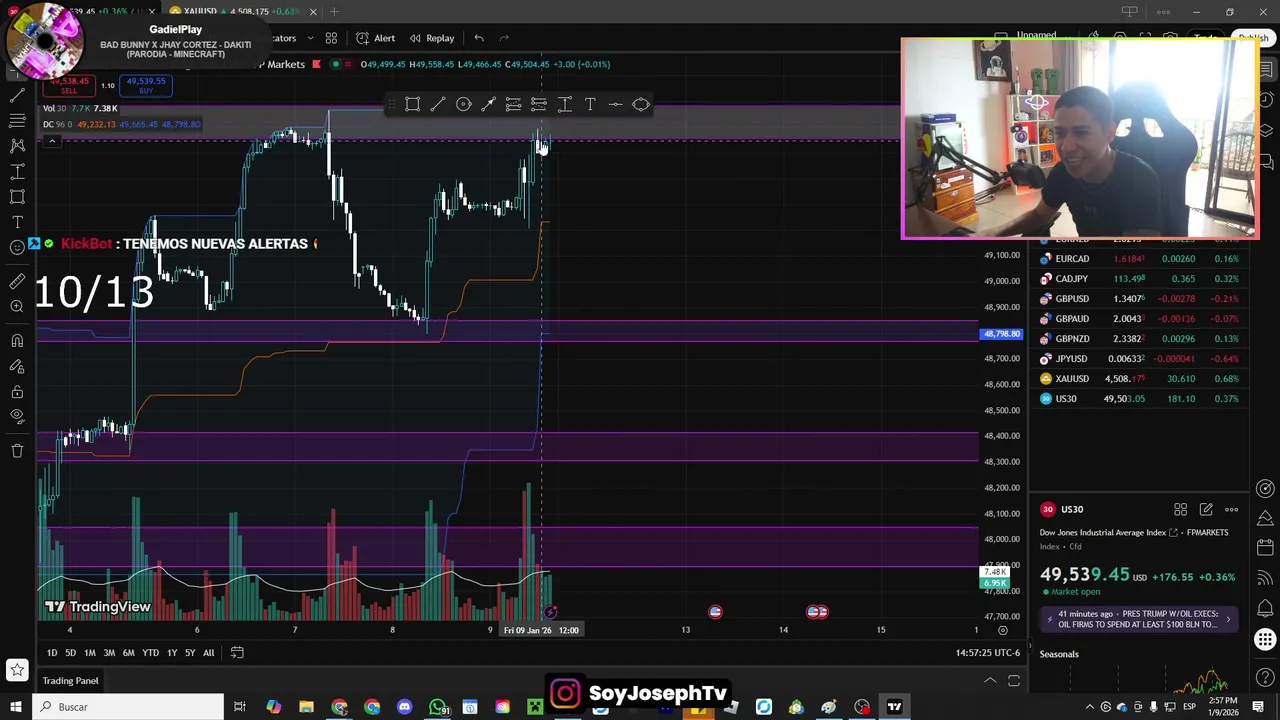Select the trend line in floating toolbar
1280x720 pixels.
tap(438, 104)
